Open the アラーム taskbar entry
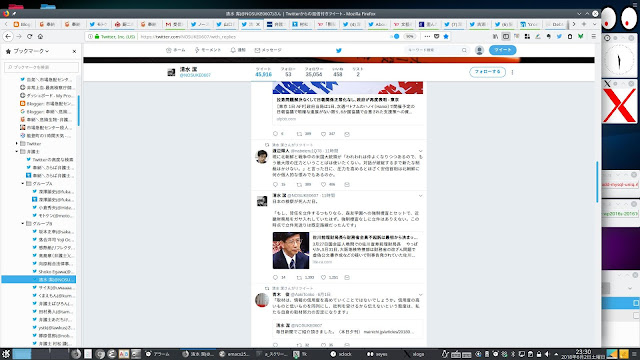This screenshot has width=640, height=360. [x=158, y=354]
